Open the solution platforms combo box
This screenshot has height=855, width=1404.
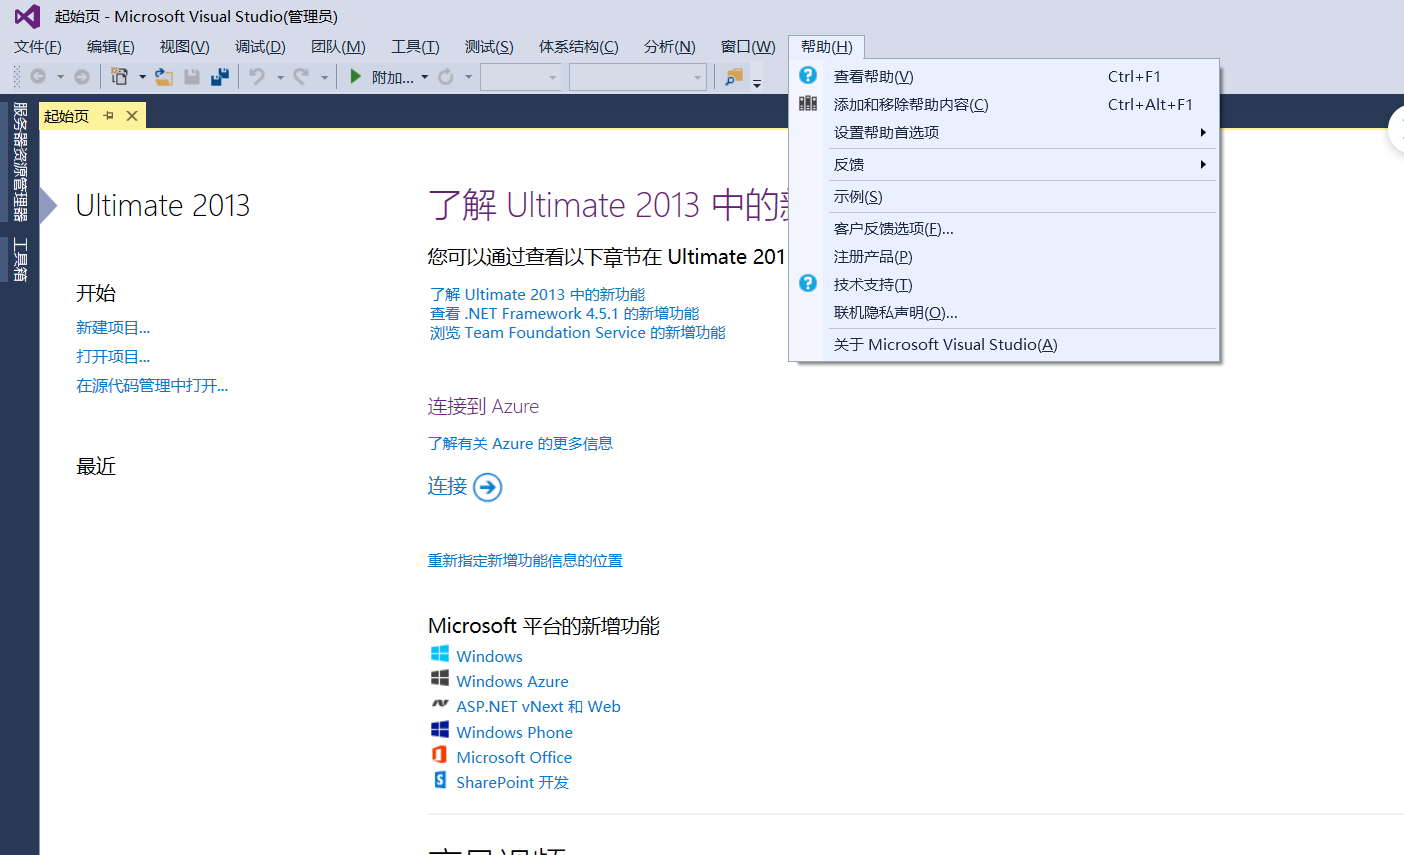coord(638,77)
